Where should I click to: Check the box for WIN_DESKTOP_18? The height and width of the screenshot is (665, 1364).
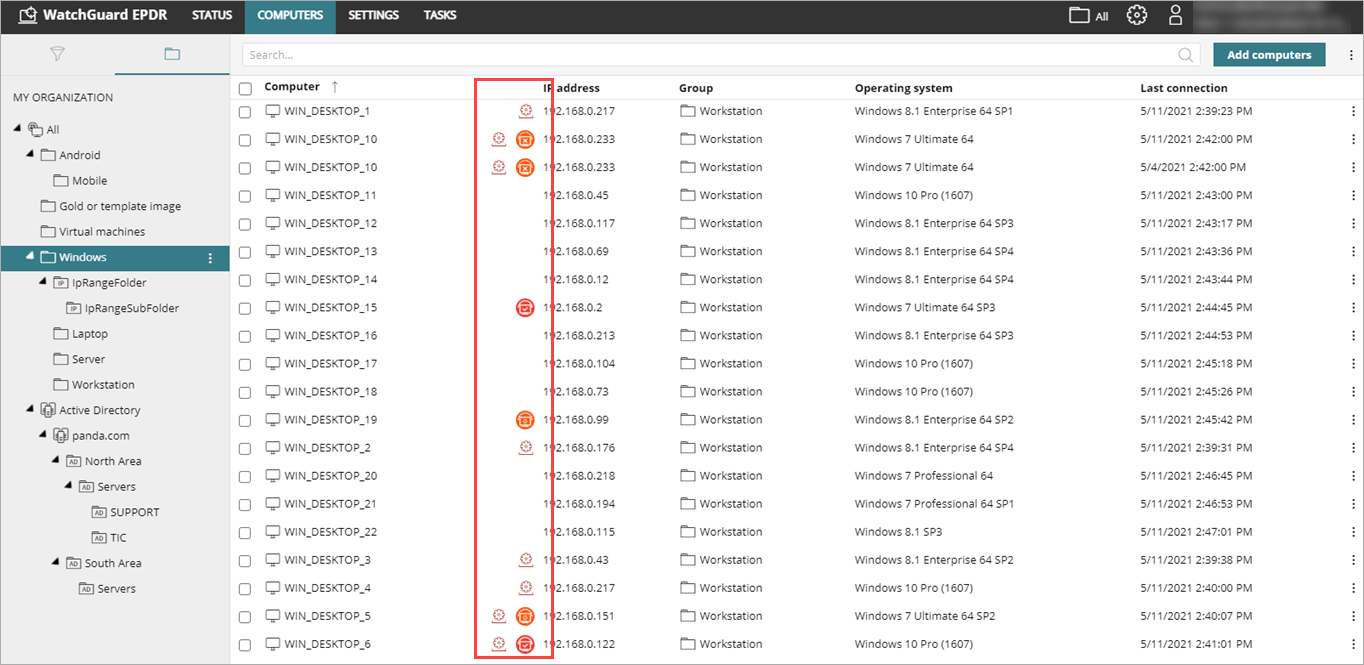tap(245, 392)
